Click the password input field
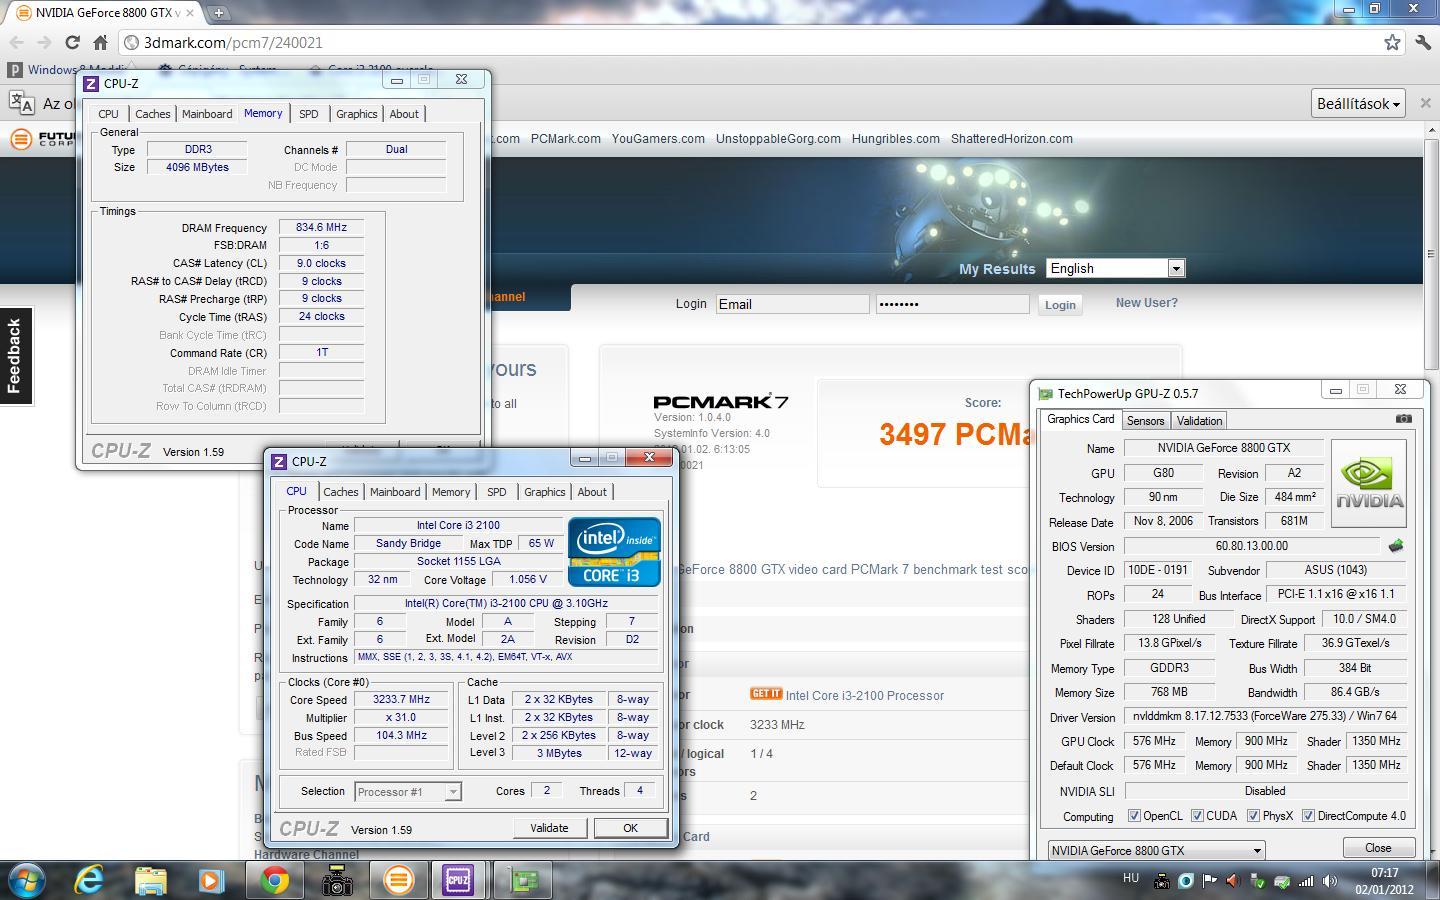1440x900 pixels. coord(952,304)
